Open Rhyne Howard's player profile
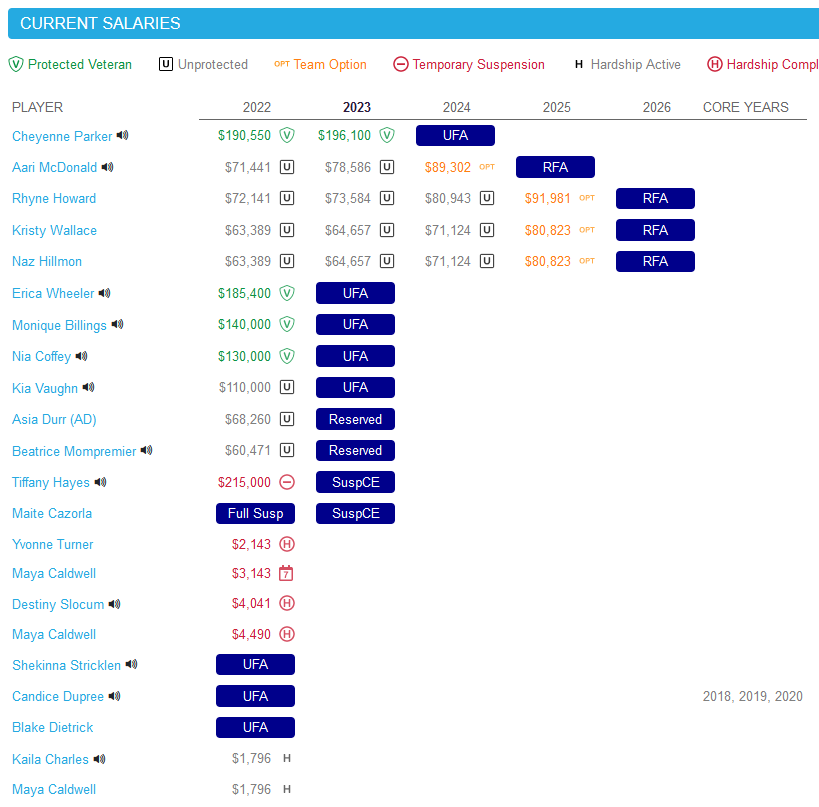The image size is (819, 807). [53, 199]
